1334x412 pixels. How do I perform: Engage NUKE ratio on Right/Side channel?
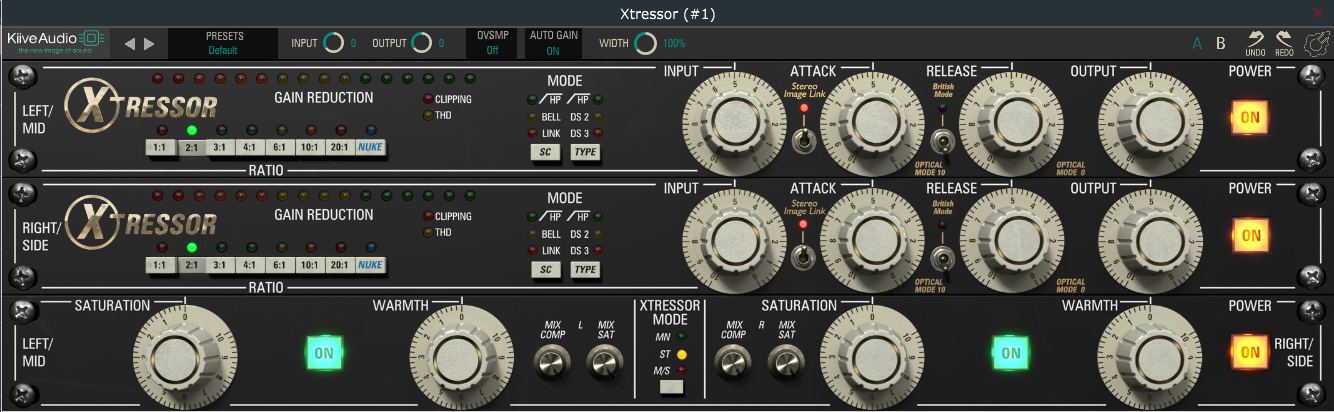pos(371,265)
